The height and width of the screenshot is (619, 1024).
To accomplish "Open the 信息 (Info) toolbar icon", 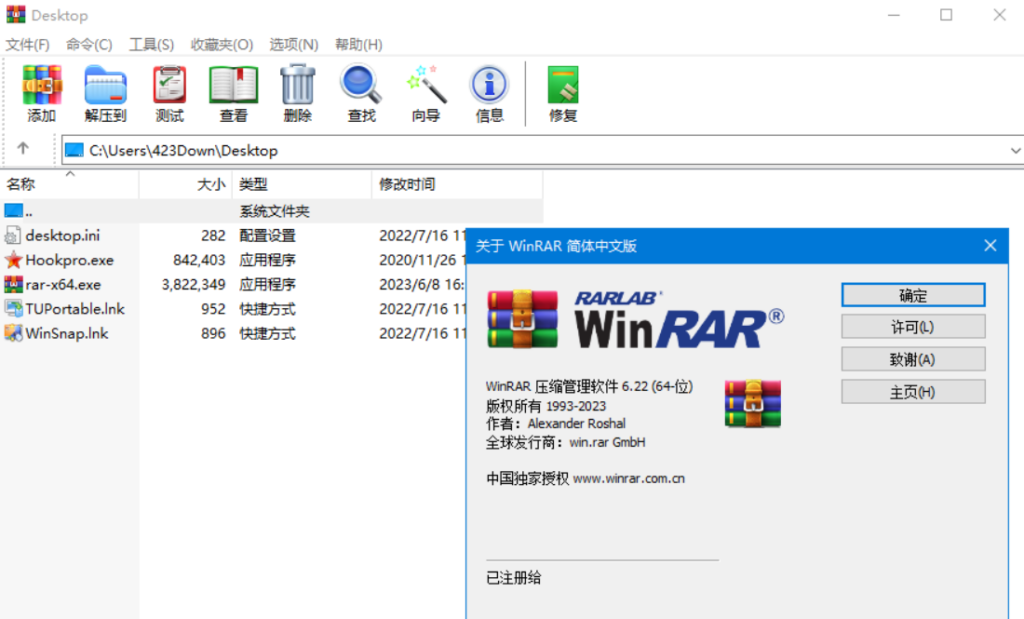I will pos(489,86).
